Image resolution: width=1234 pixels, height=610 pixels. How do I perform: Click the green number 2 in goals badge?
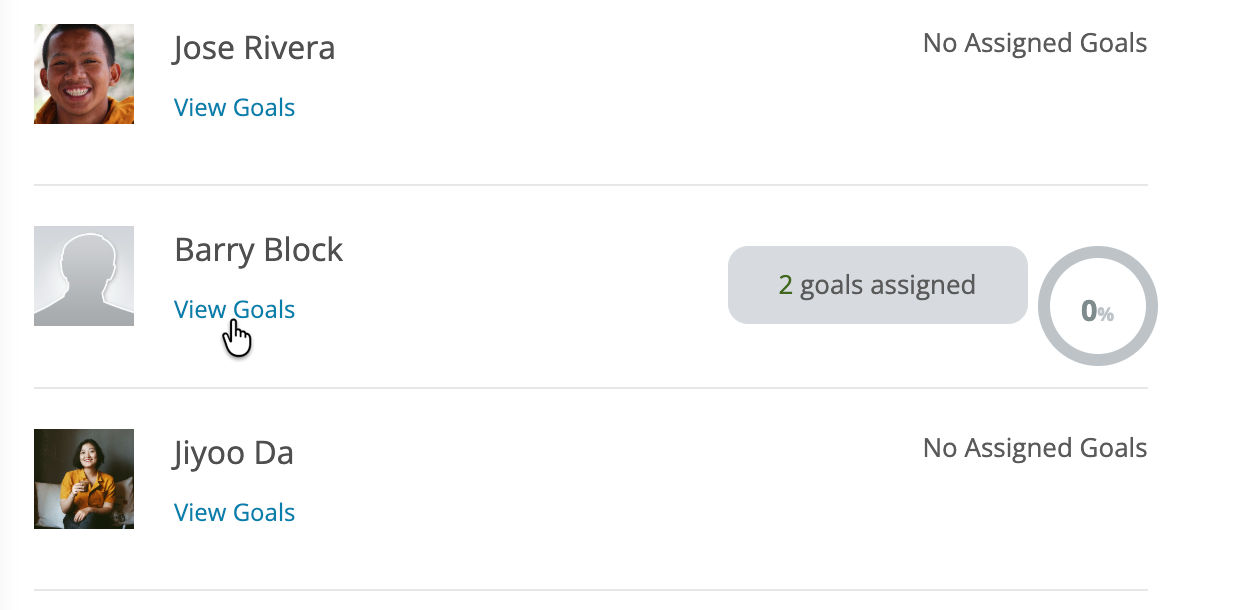tap(785, 285)
